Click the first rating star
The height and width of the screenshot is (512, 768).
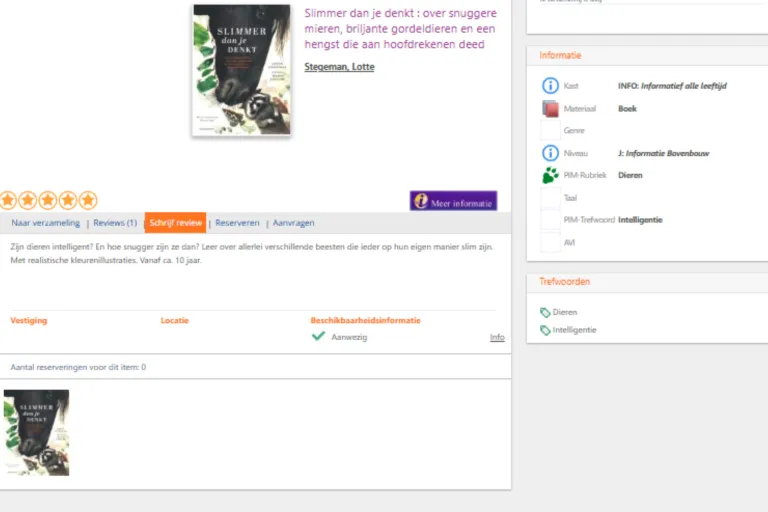[8, 200]
